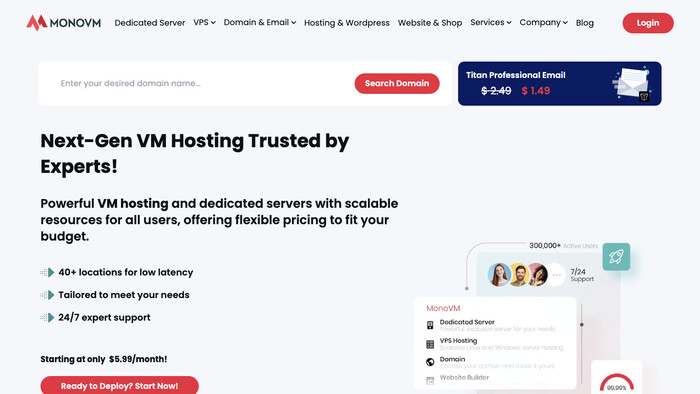Expand the Services dropdown menu
The width and height of the screenshot is (700, 394).
(x=491, y=22)
